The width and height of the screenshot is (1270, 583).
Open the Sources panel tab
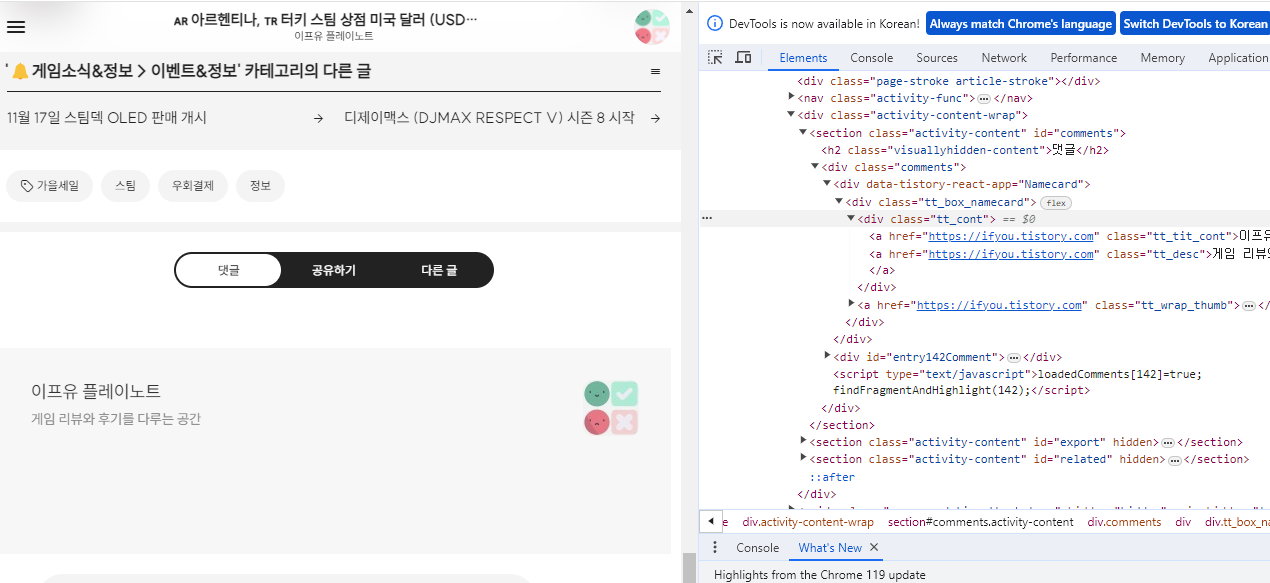tap(937, 58)
